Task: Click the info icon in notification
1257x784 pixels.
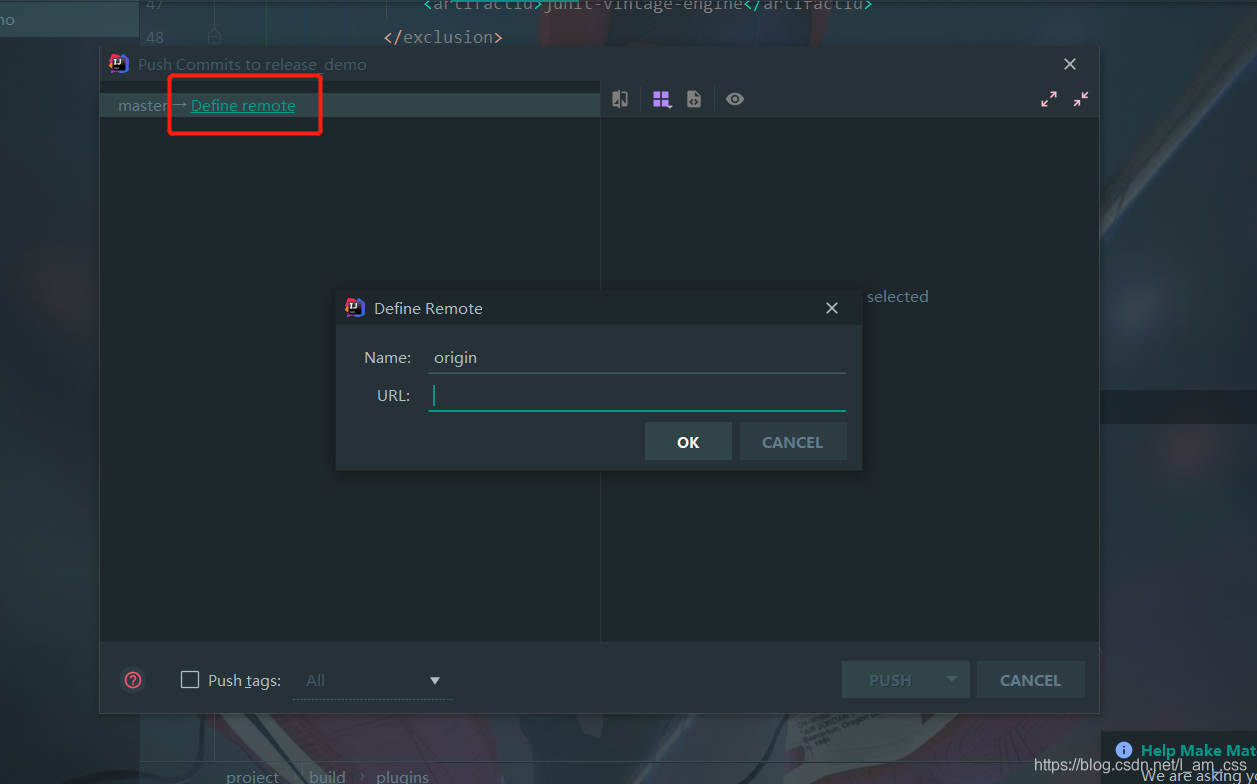Action: coord(1124,750)
